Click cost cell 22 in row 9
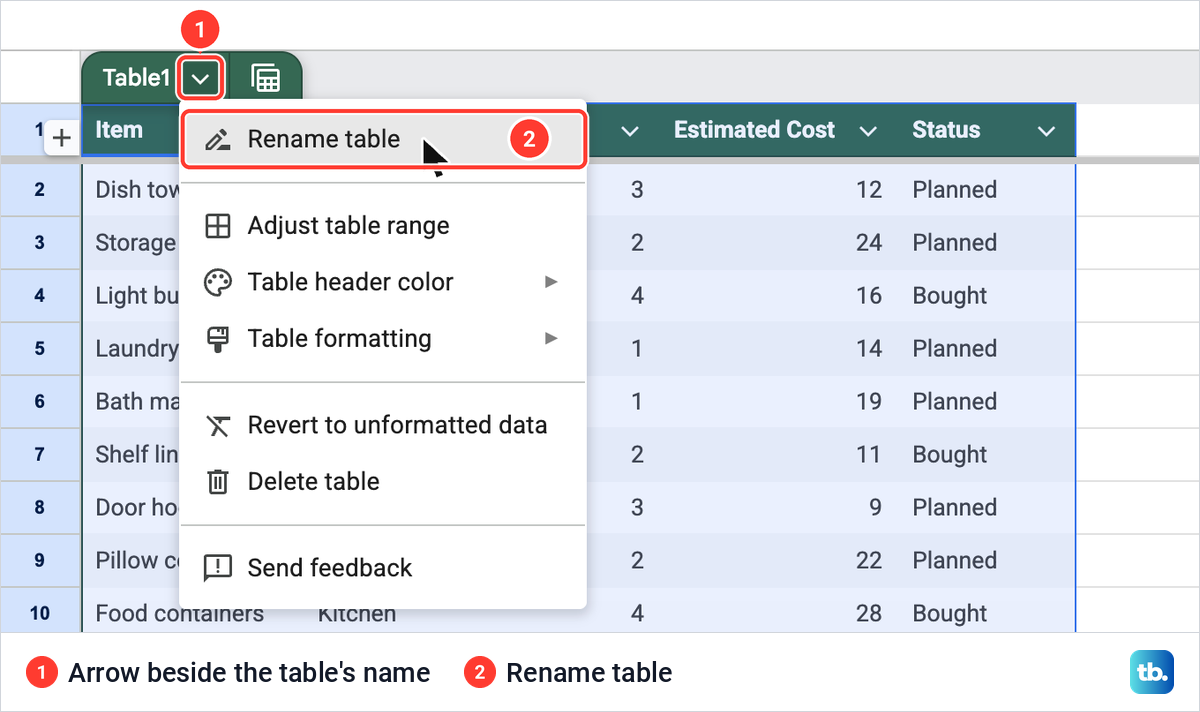Screen dimensions: 1200x712 click(870, 561)
